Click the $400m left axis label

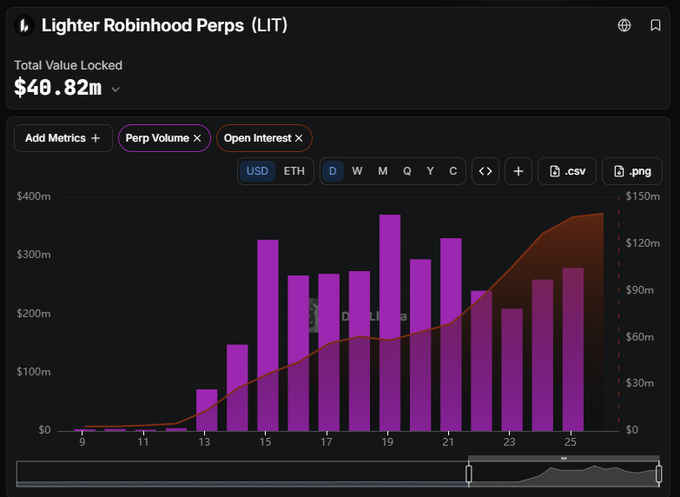point(33,196)
